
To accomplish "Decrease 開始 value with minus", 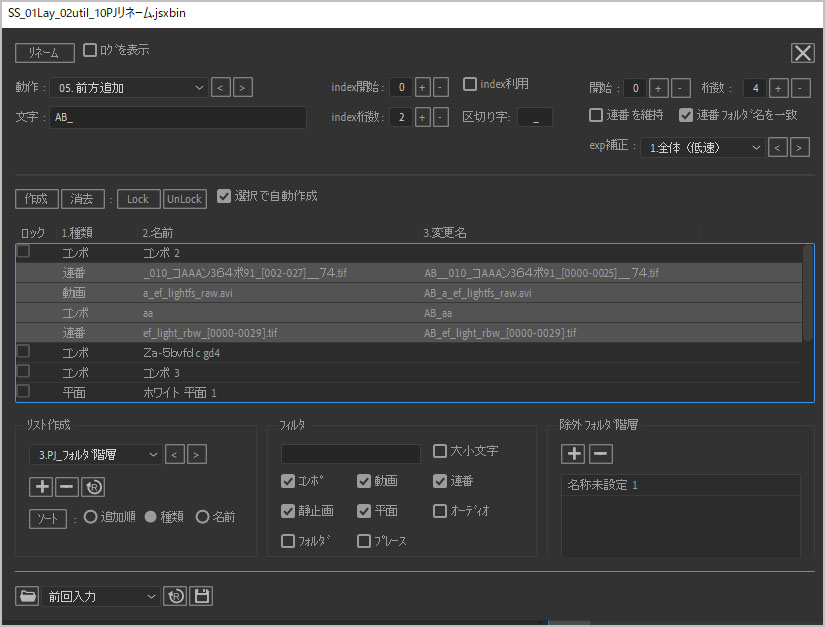I will point(680,88).
